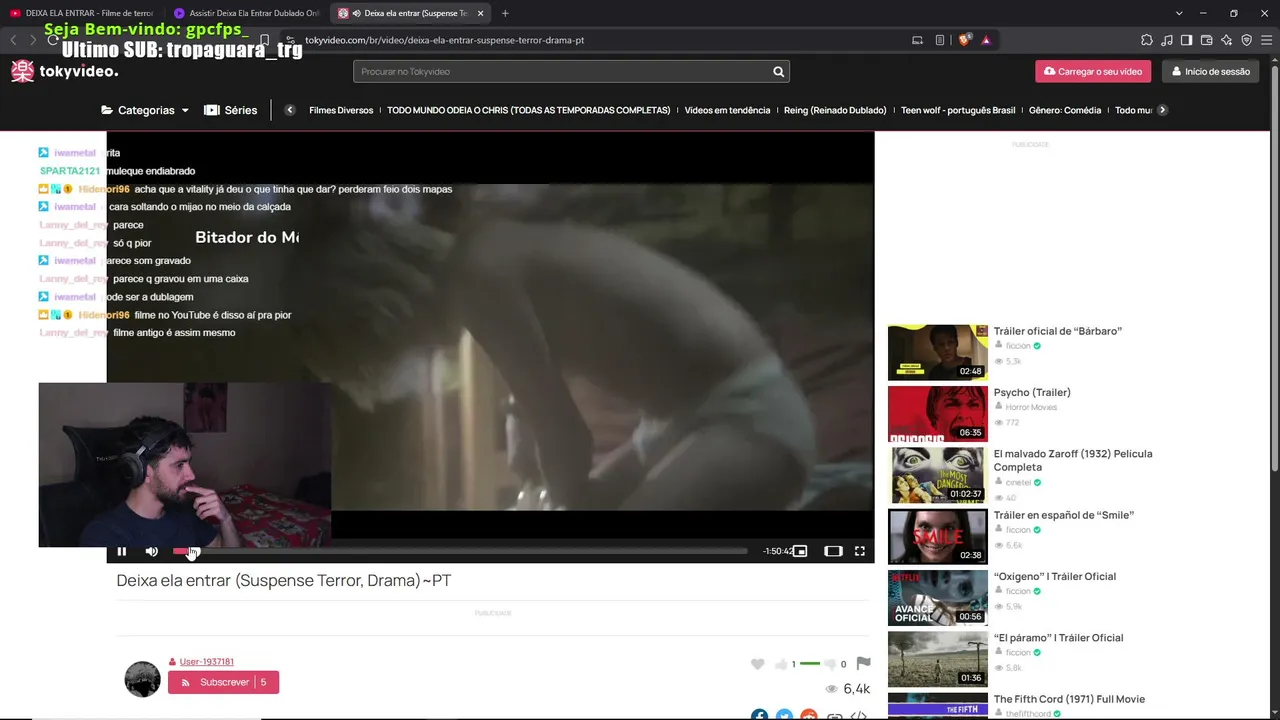This screenshot has height=720, width=1280.
Task: Open a new browser tab
Action: tap(505, 13)
